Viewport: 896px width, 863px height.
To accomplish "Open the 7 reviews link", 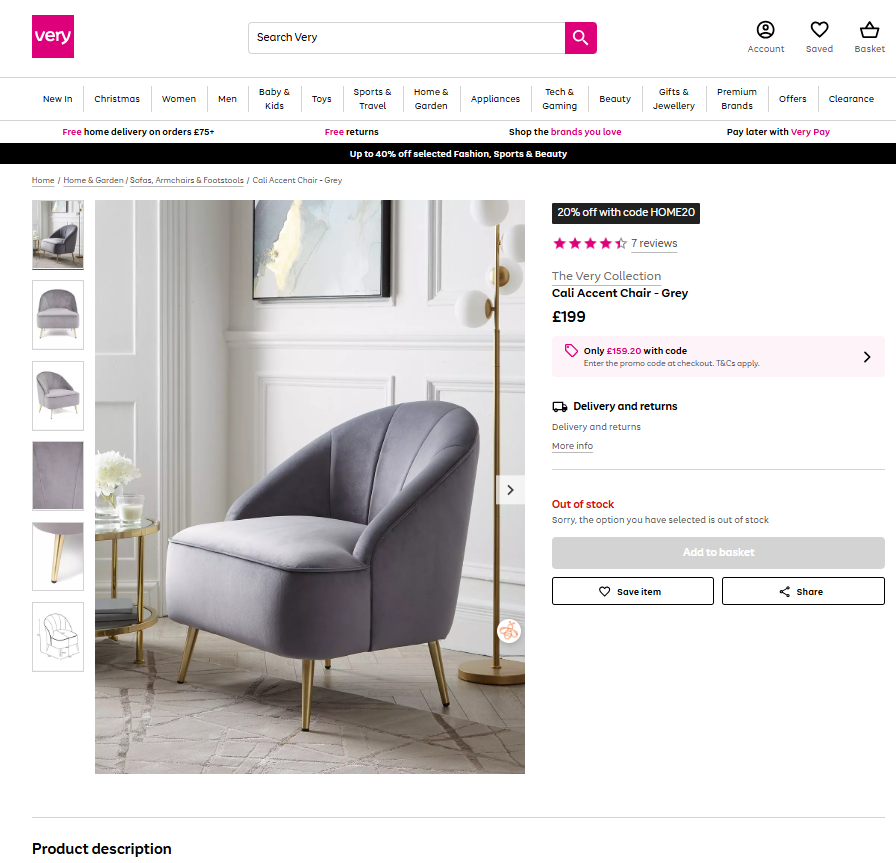I will pos(654,243).
